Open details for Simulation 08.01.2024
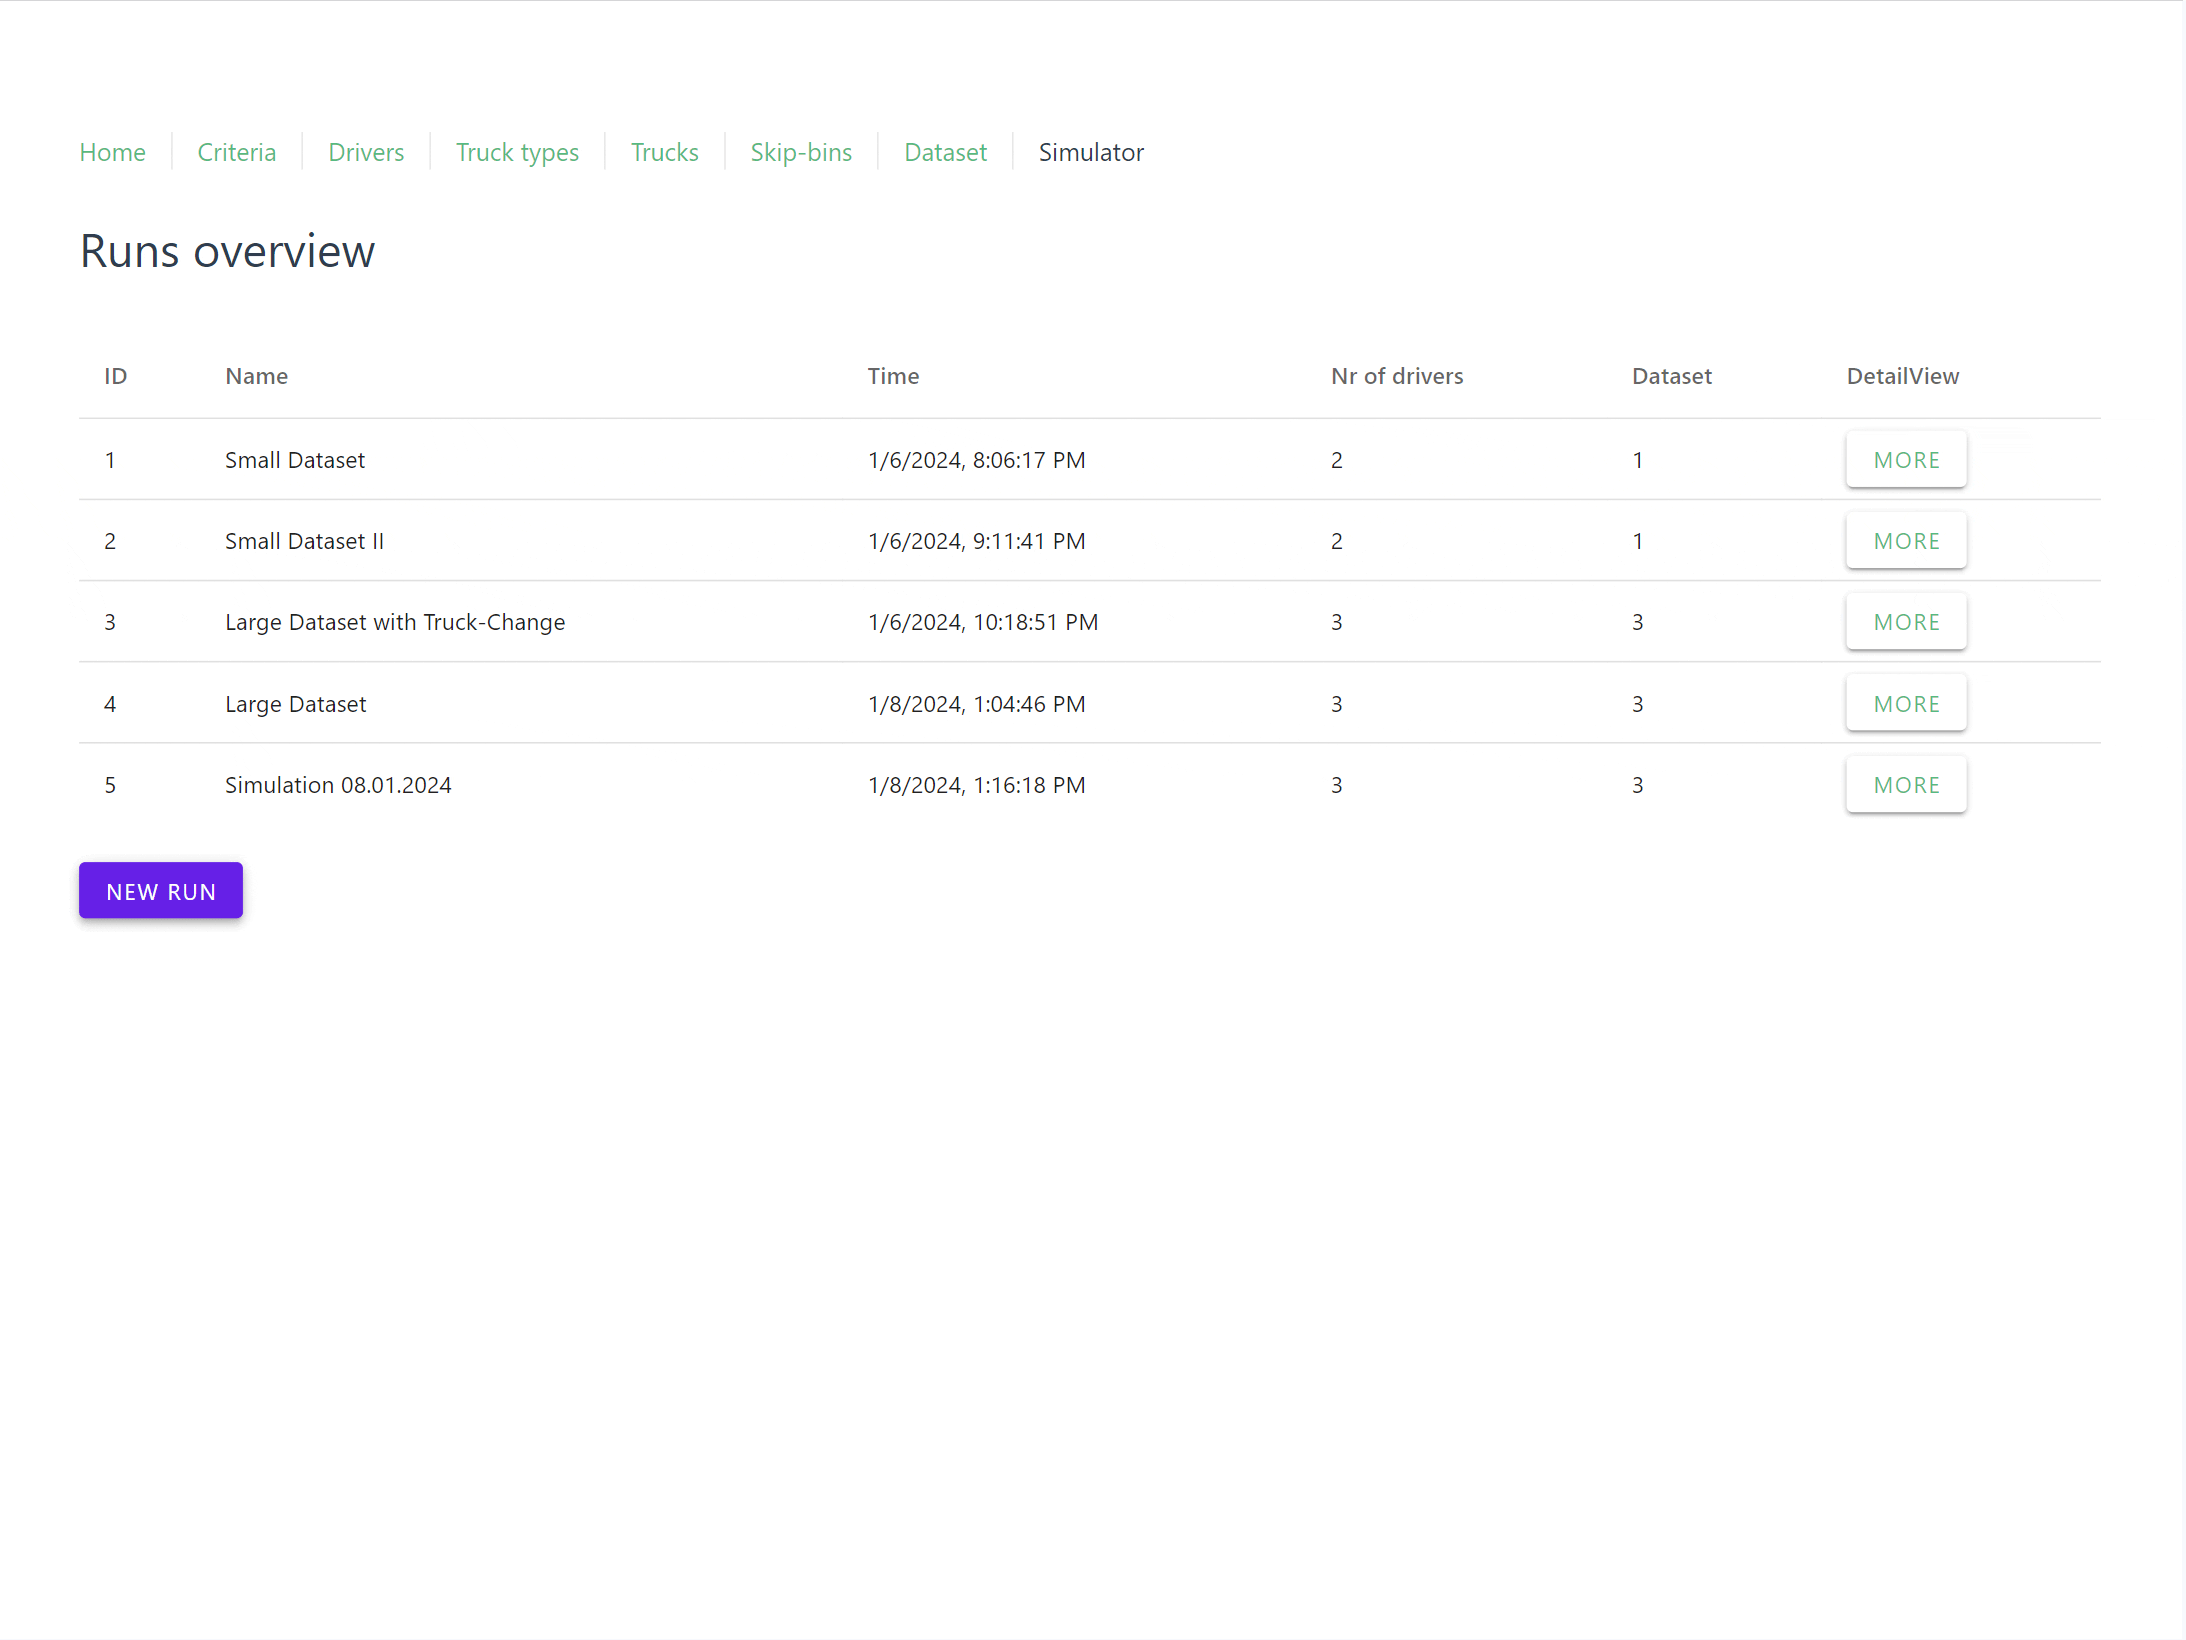This screenshot has height=1640, width=2186. (x=1906, y=784)
